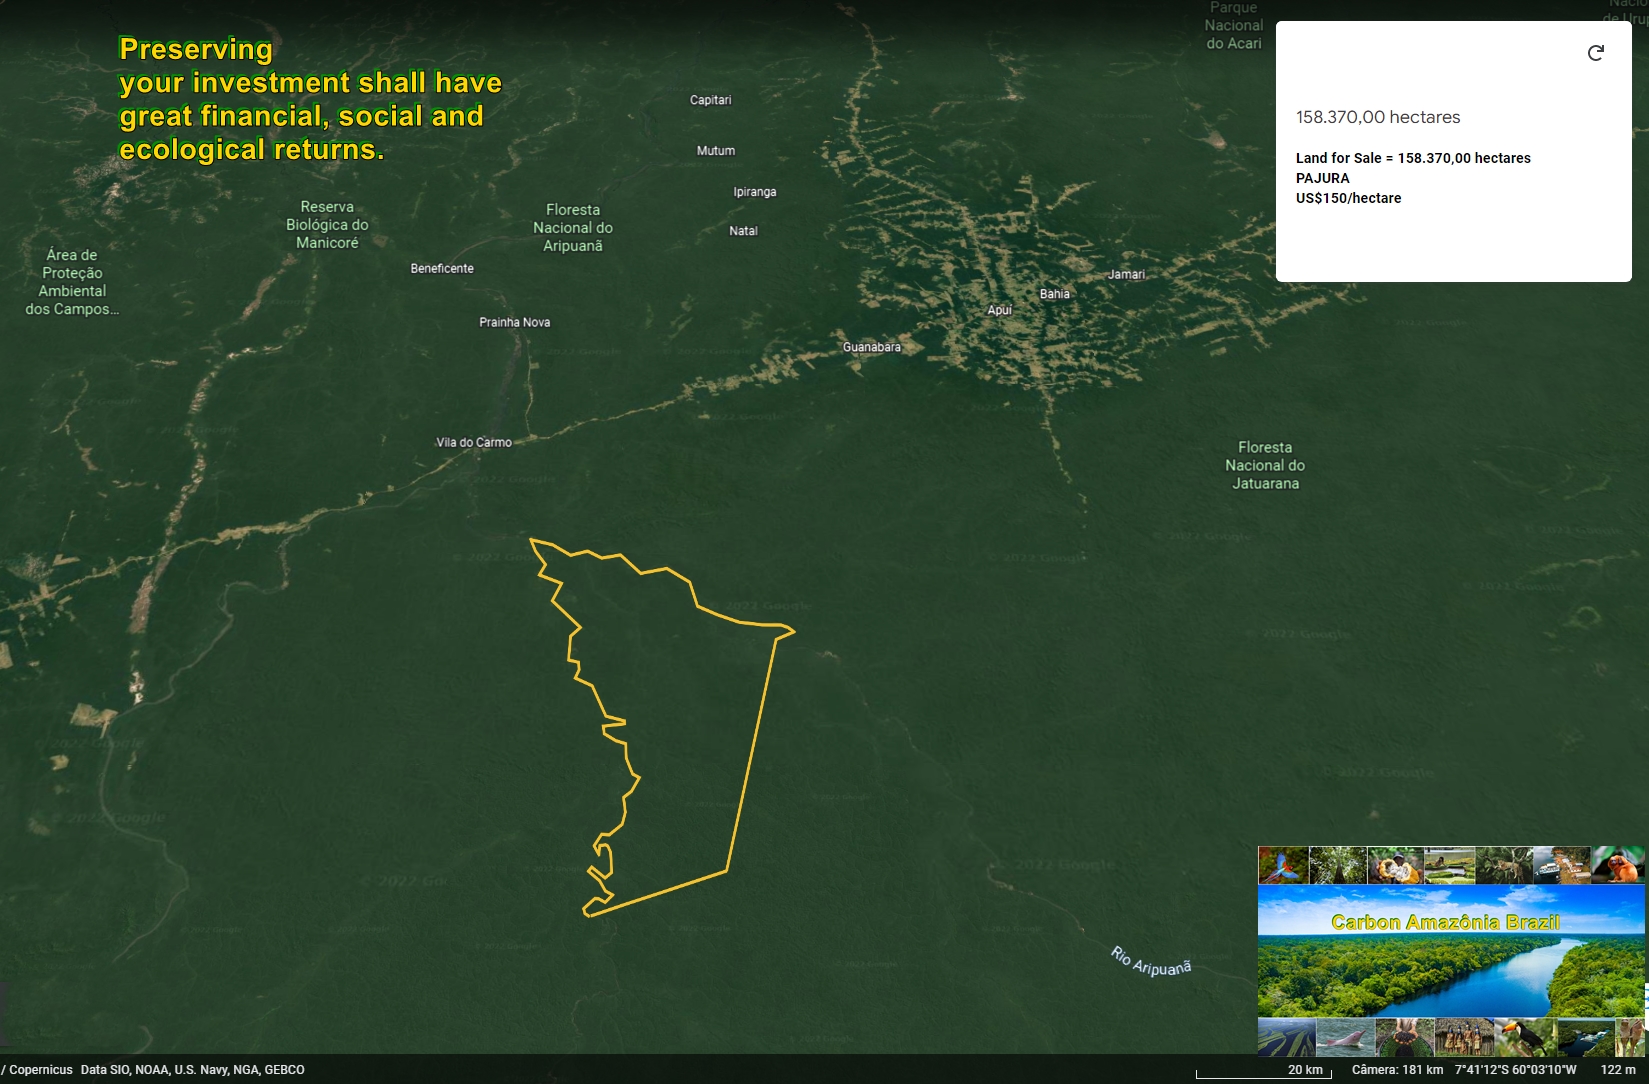Click the refresh icon on the info card
The image size is (1649, 1084).
coord(1595,52)
